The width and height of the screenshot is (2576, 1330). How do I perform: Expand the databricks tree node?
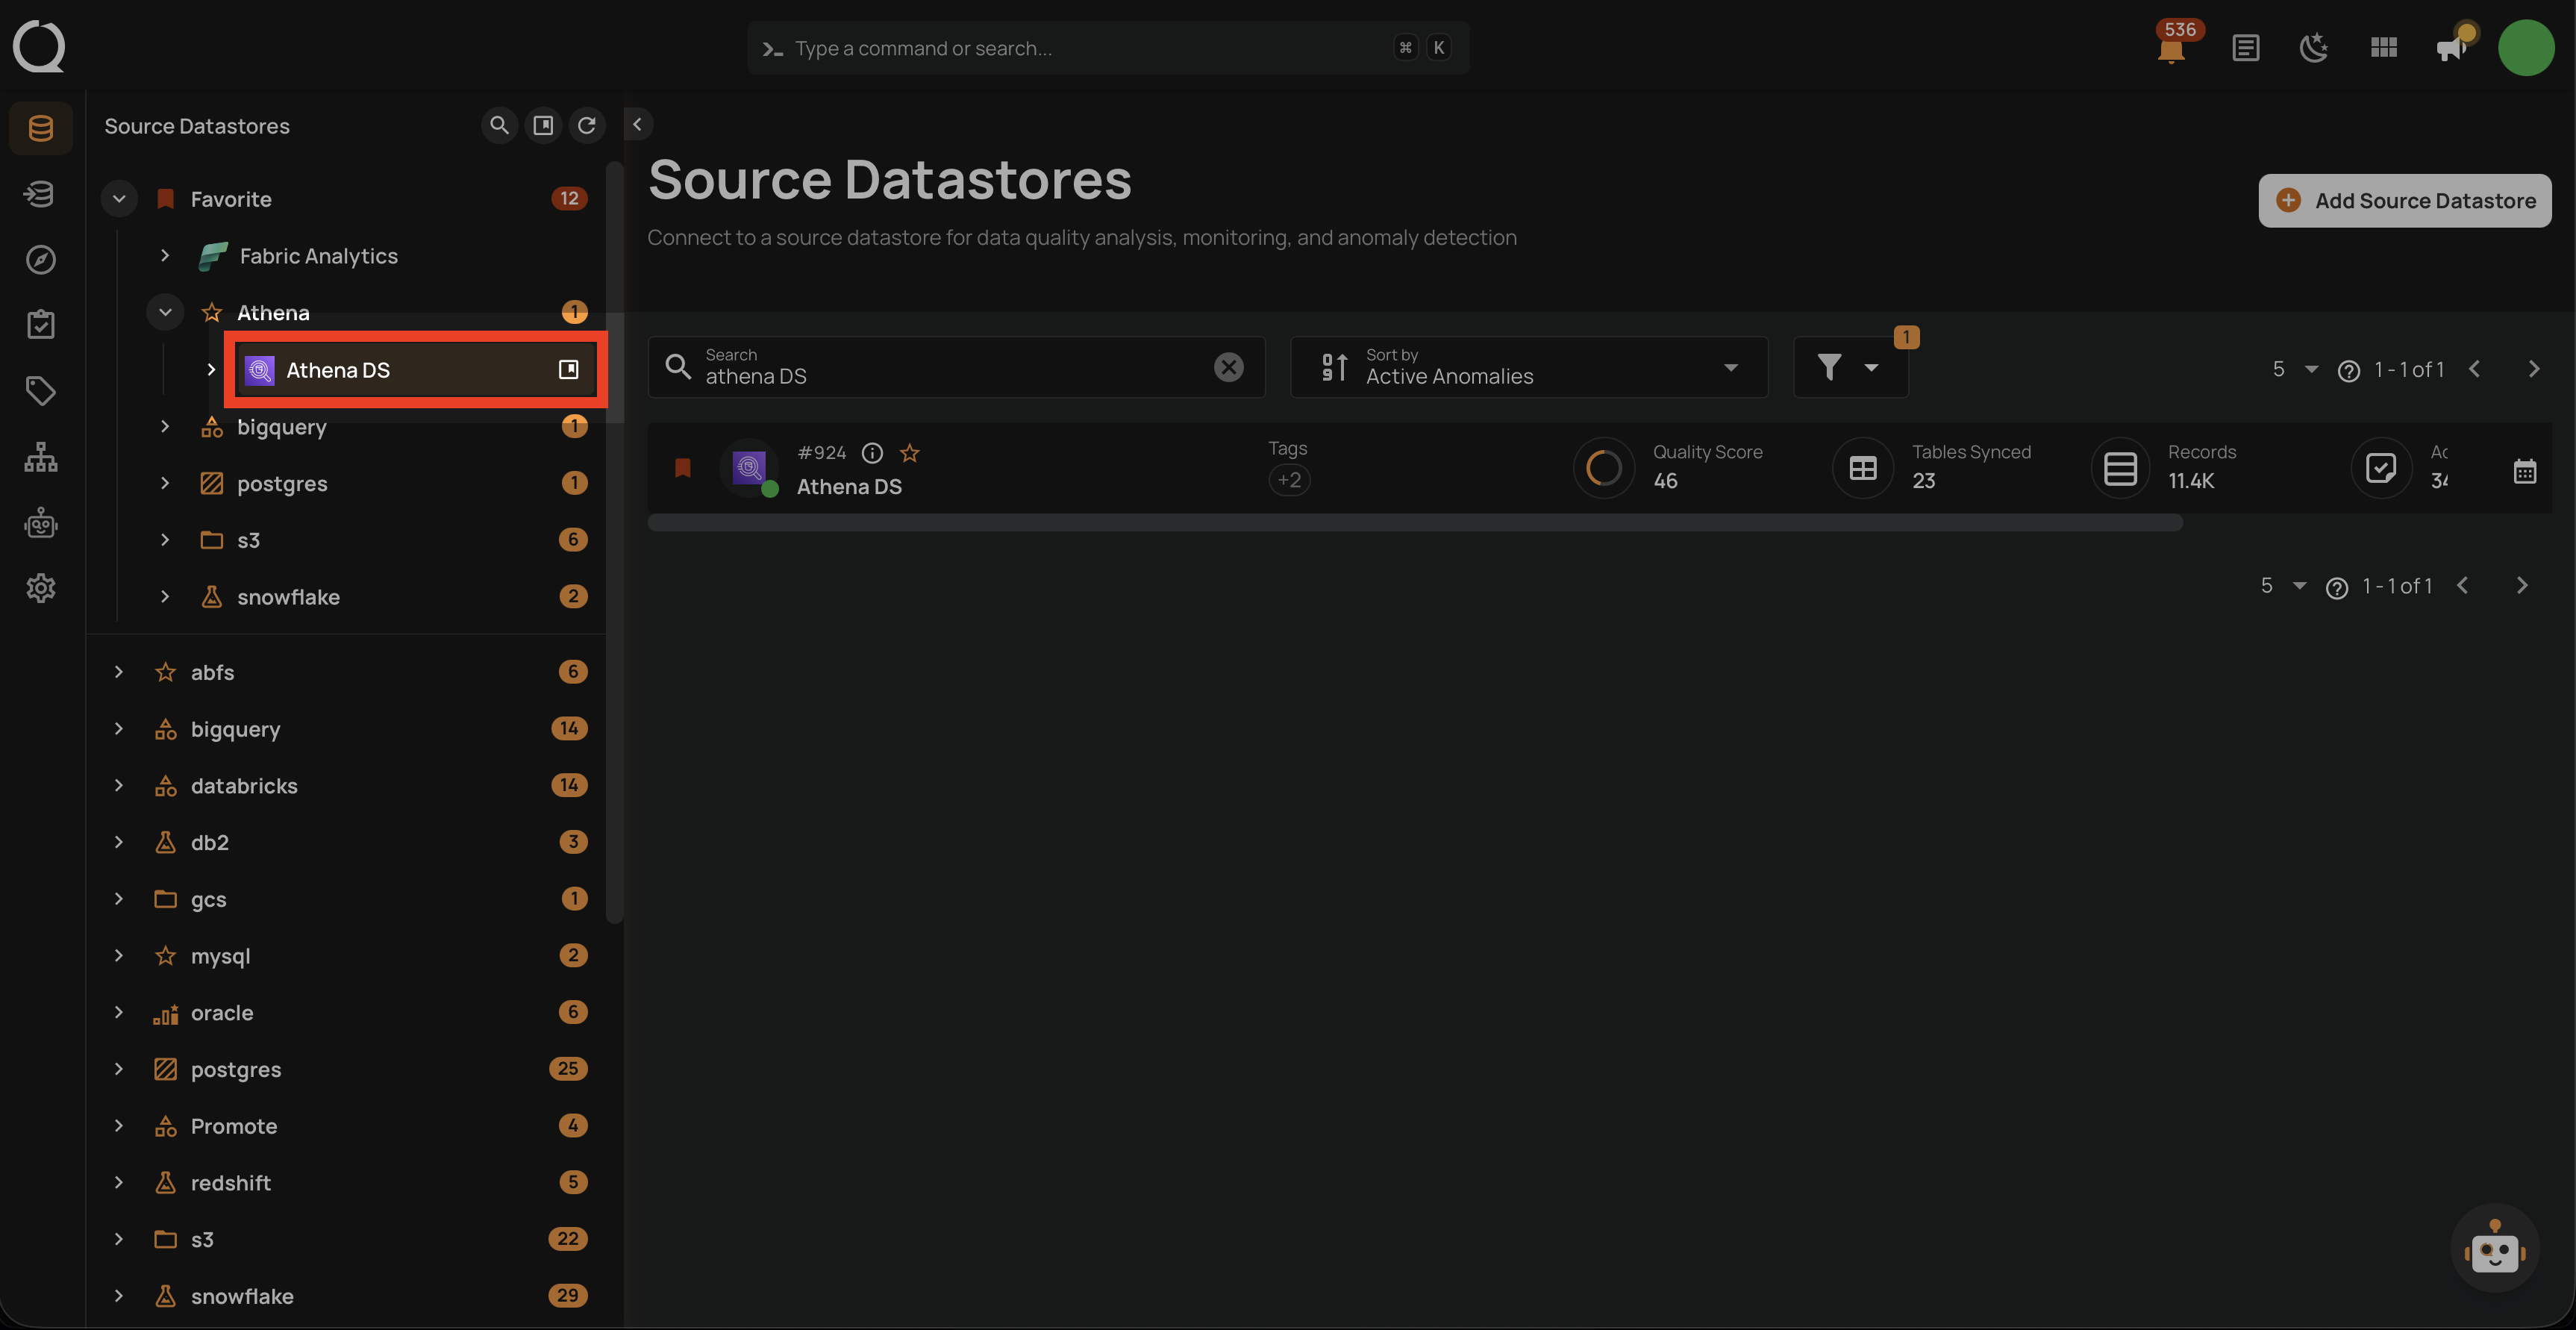(119, 785)
